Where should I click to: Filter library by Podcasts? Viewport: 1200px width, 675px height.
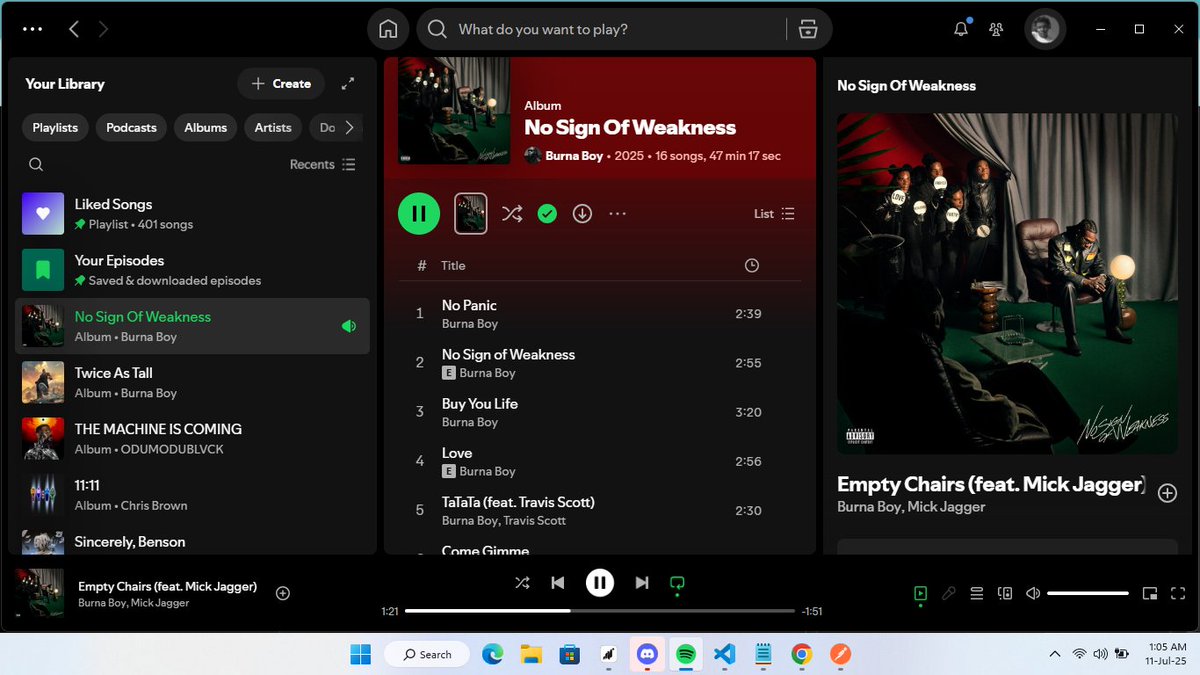pyautogui.click(x=131, y=128)
